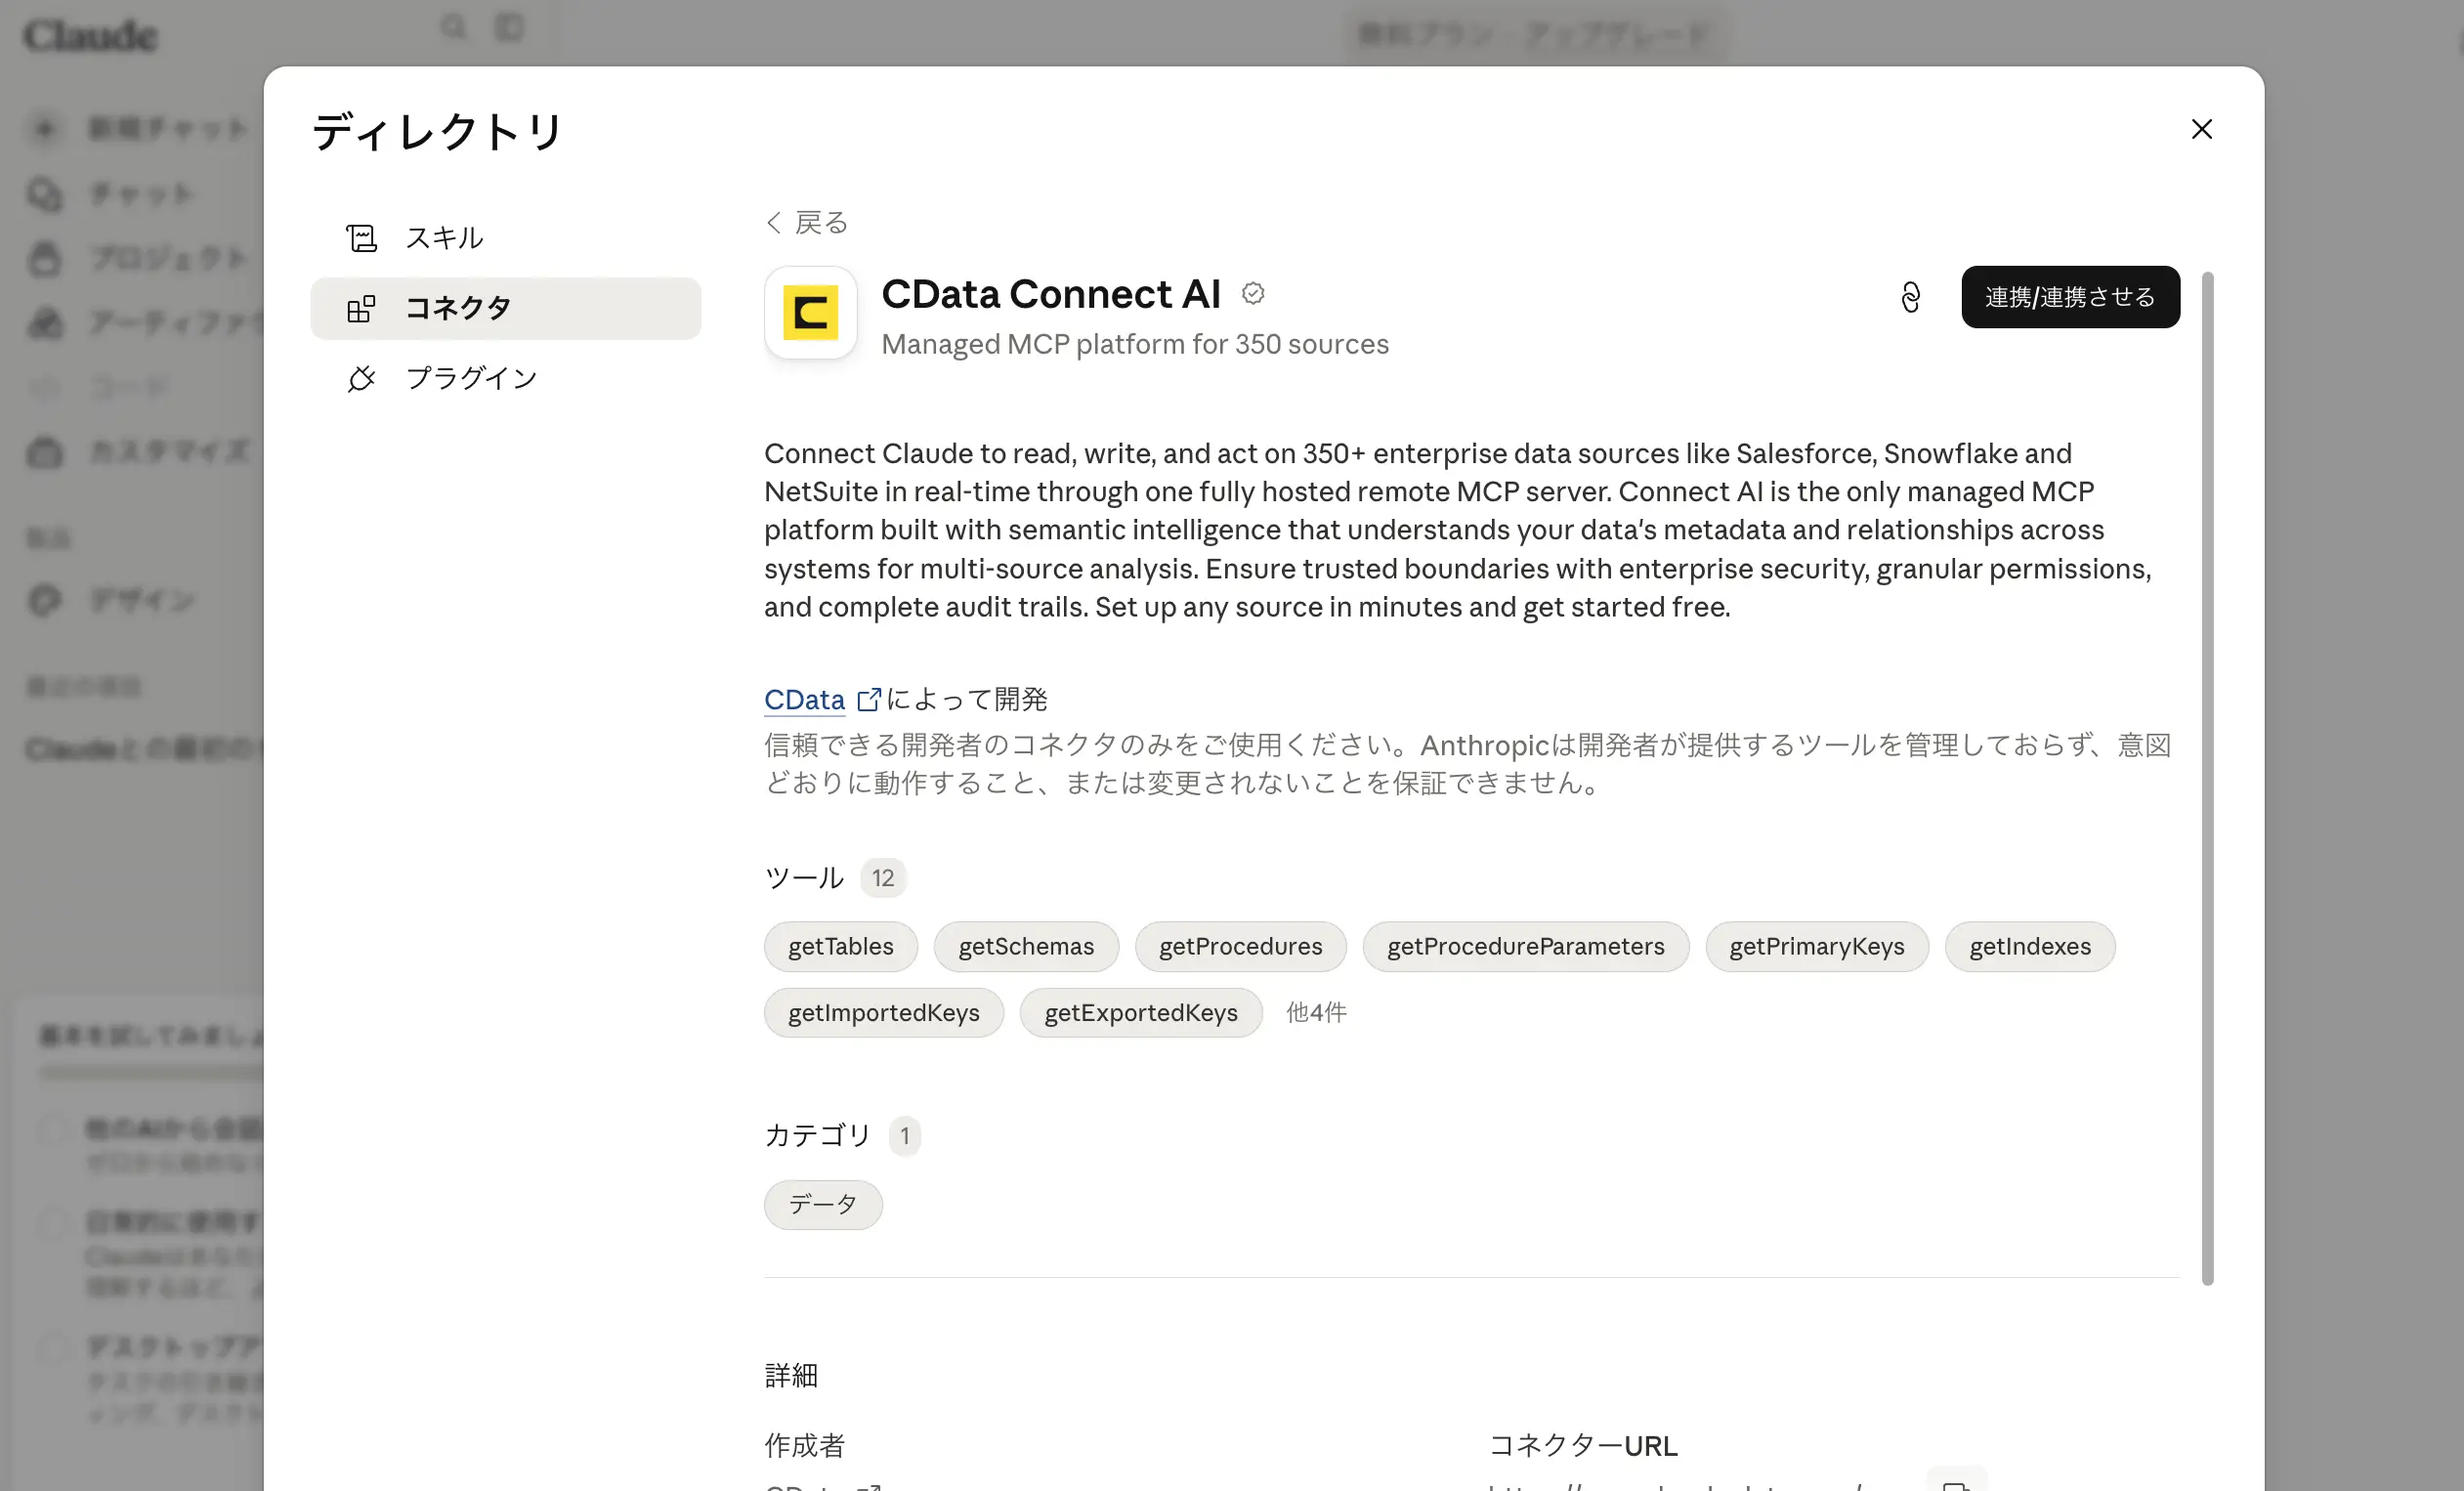This screenshot has width=2464, height=1491.
Task: Click the コネクターURL label
Action: coord(1583,1446)
